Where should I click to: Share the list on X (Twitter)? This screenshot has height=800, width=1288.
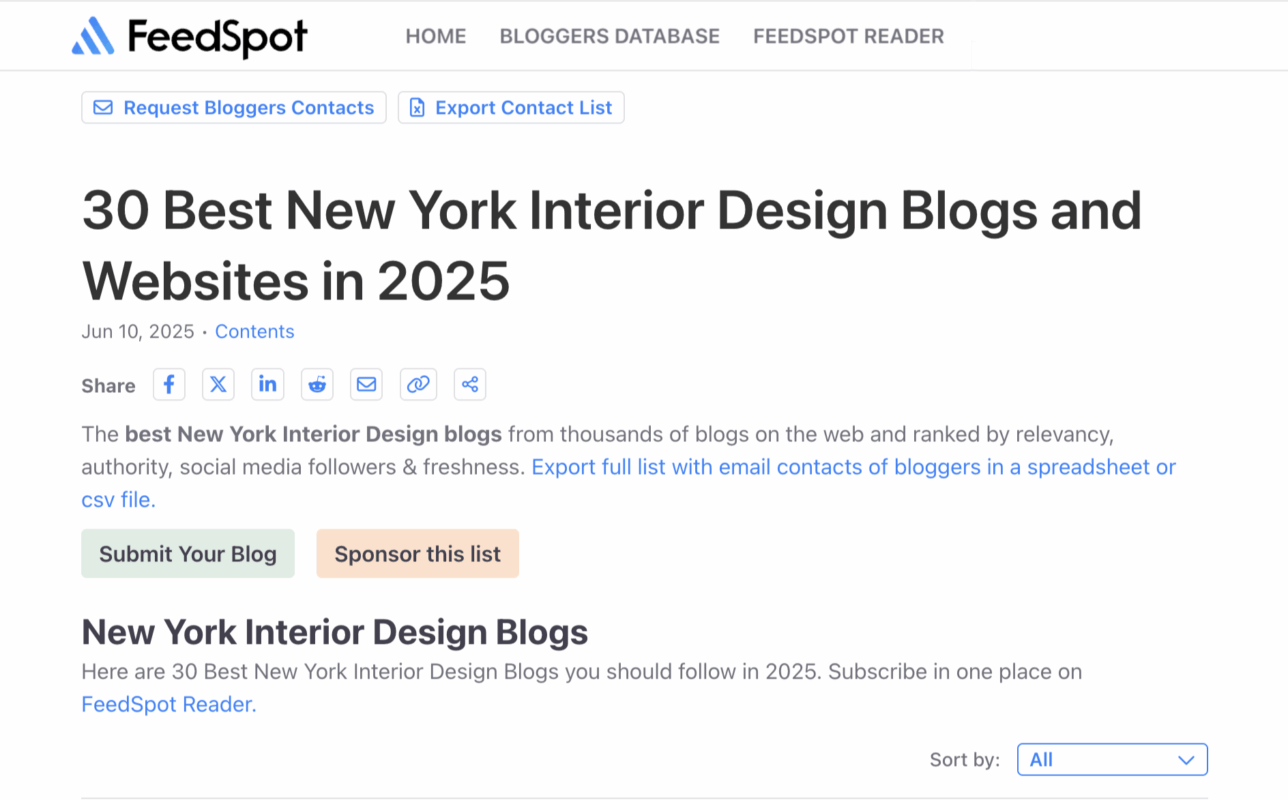pos(218,385)
